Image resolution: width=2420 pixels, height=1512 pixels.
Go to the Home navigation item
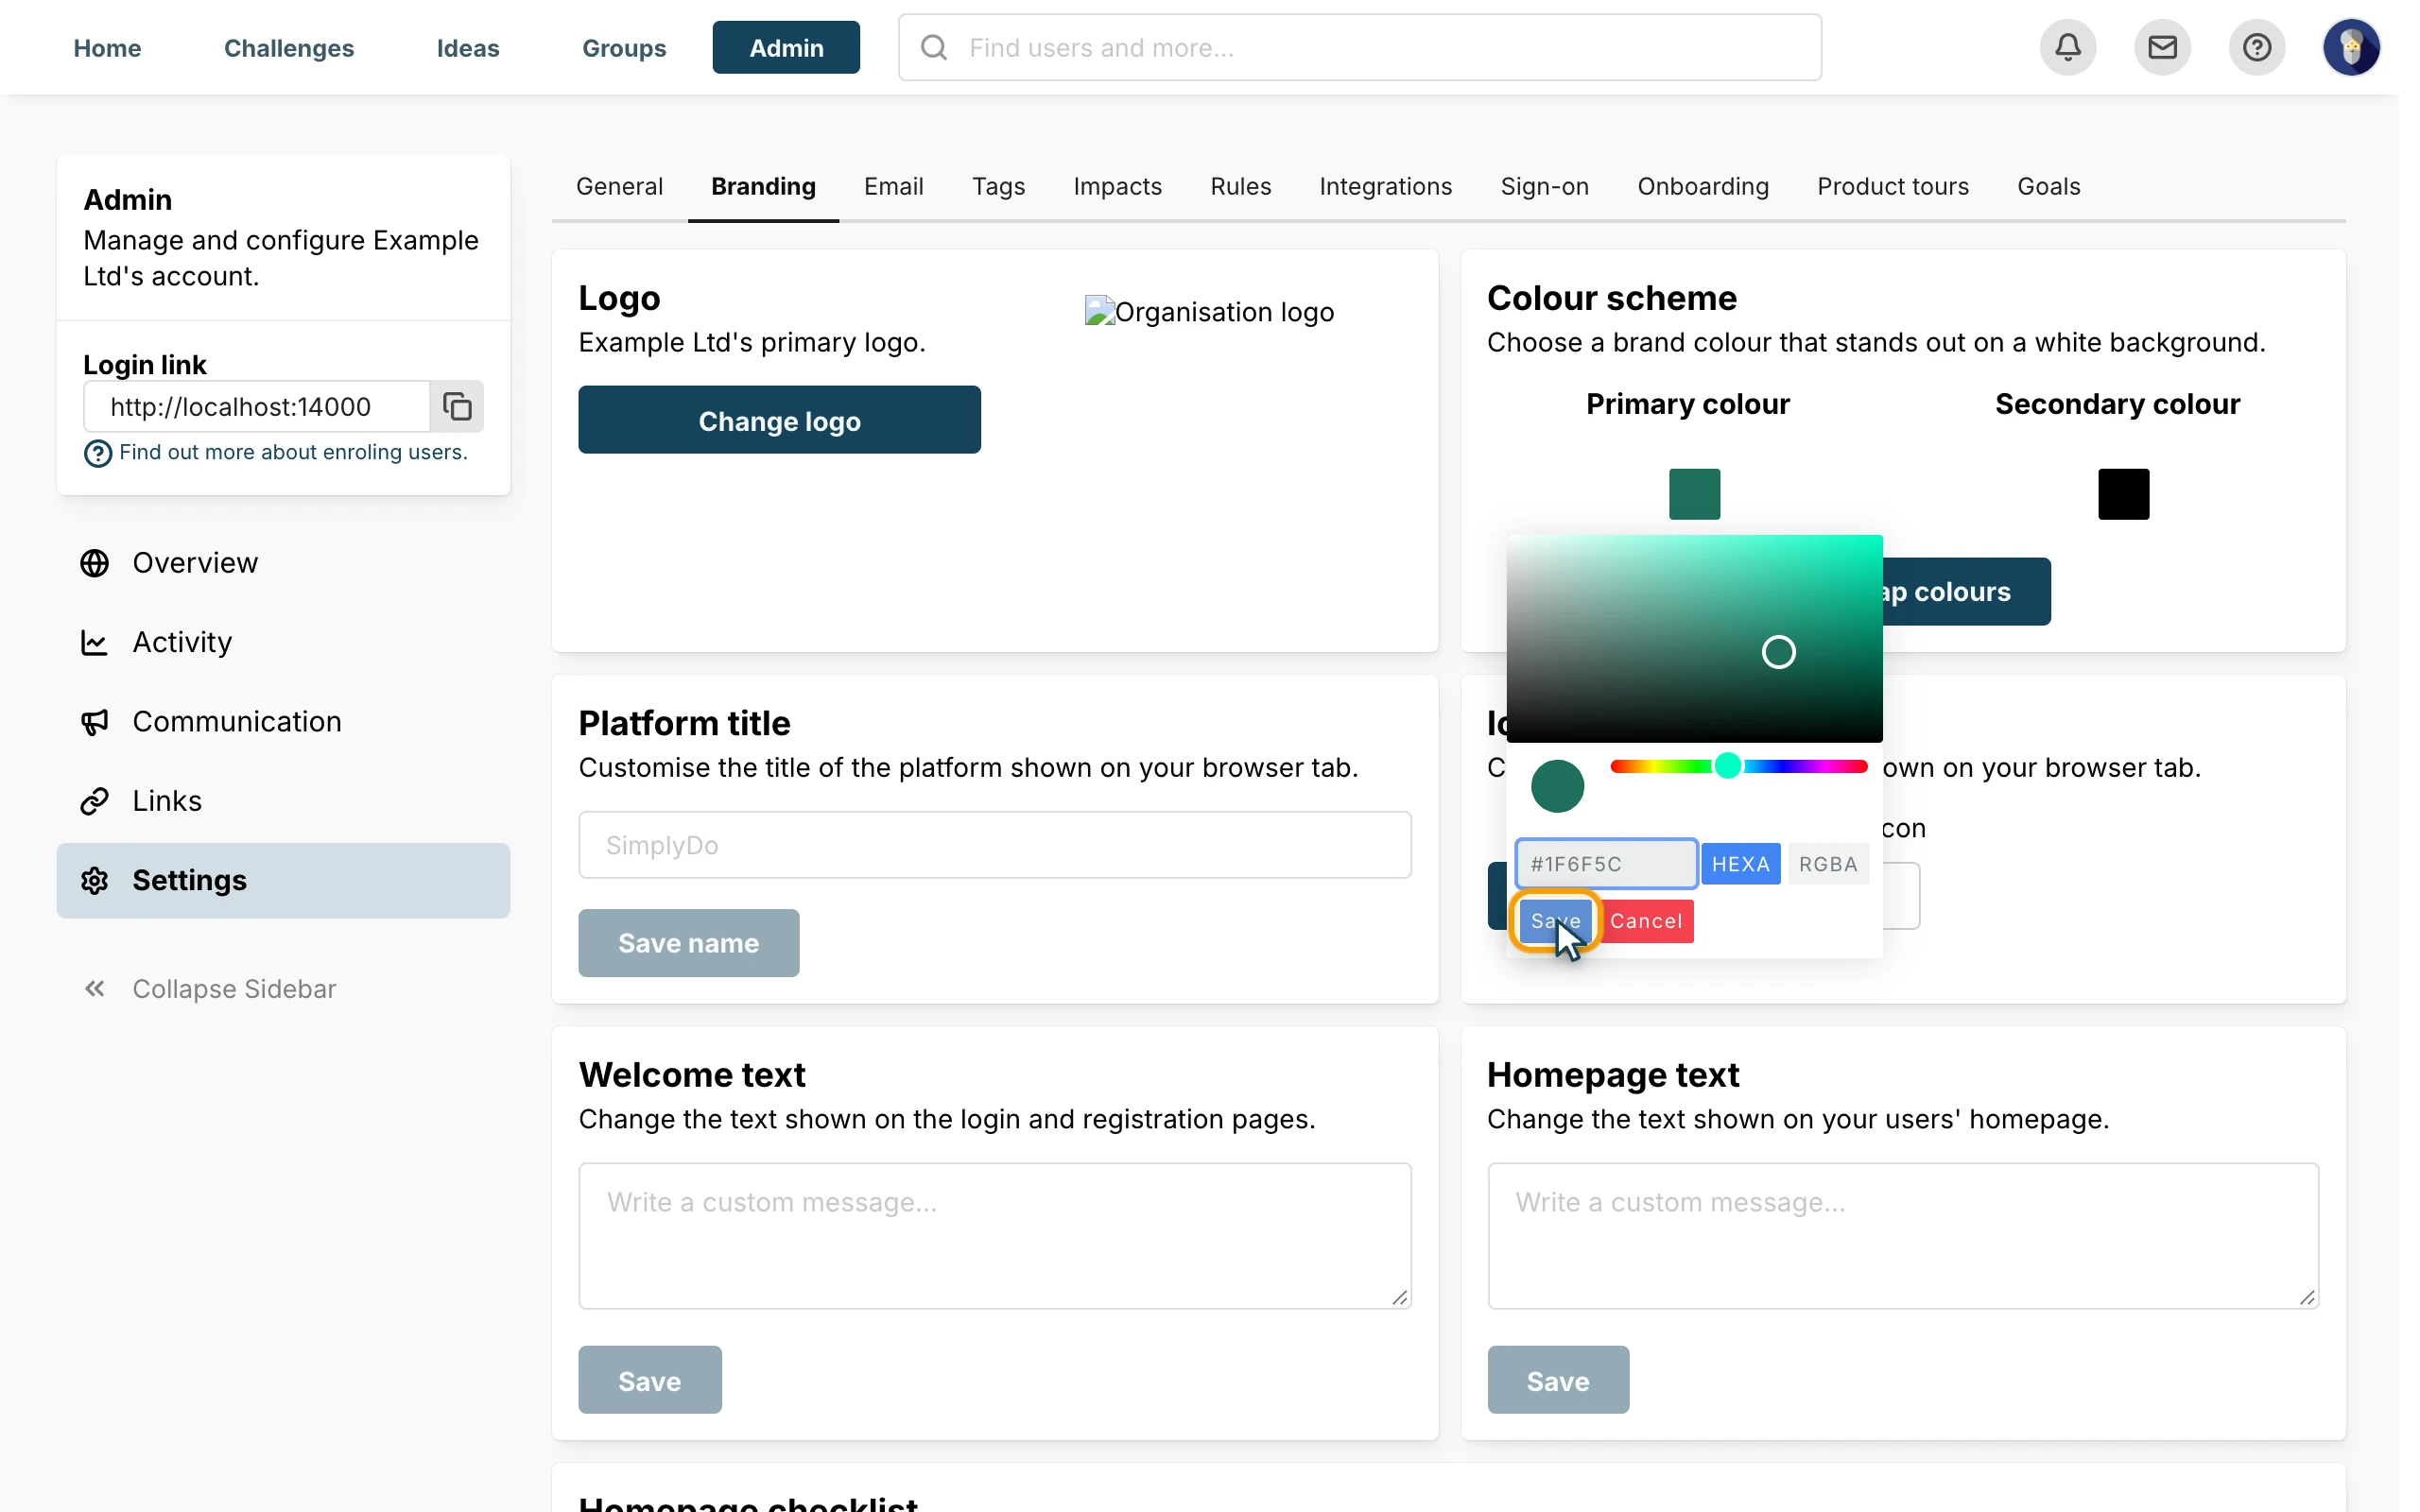[107, 48]
